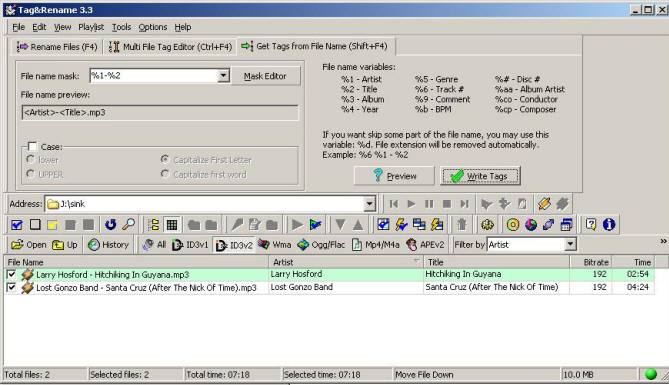This screenshot has height=385, width=669.
Task: Sort by the Artist column header
Action: (346, 262)
